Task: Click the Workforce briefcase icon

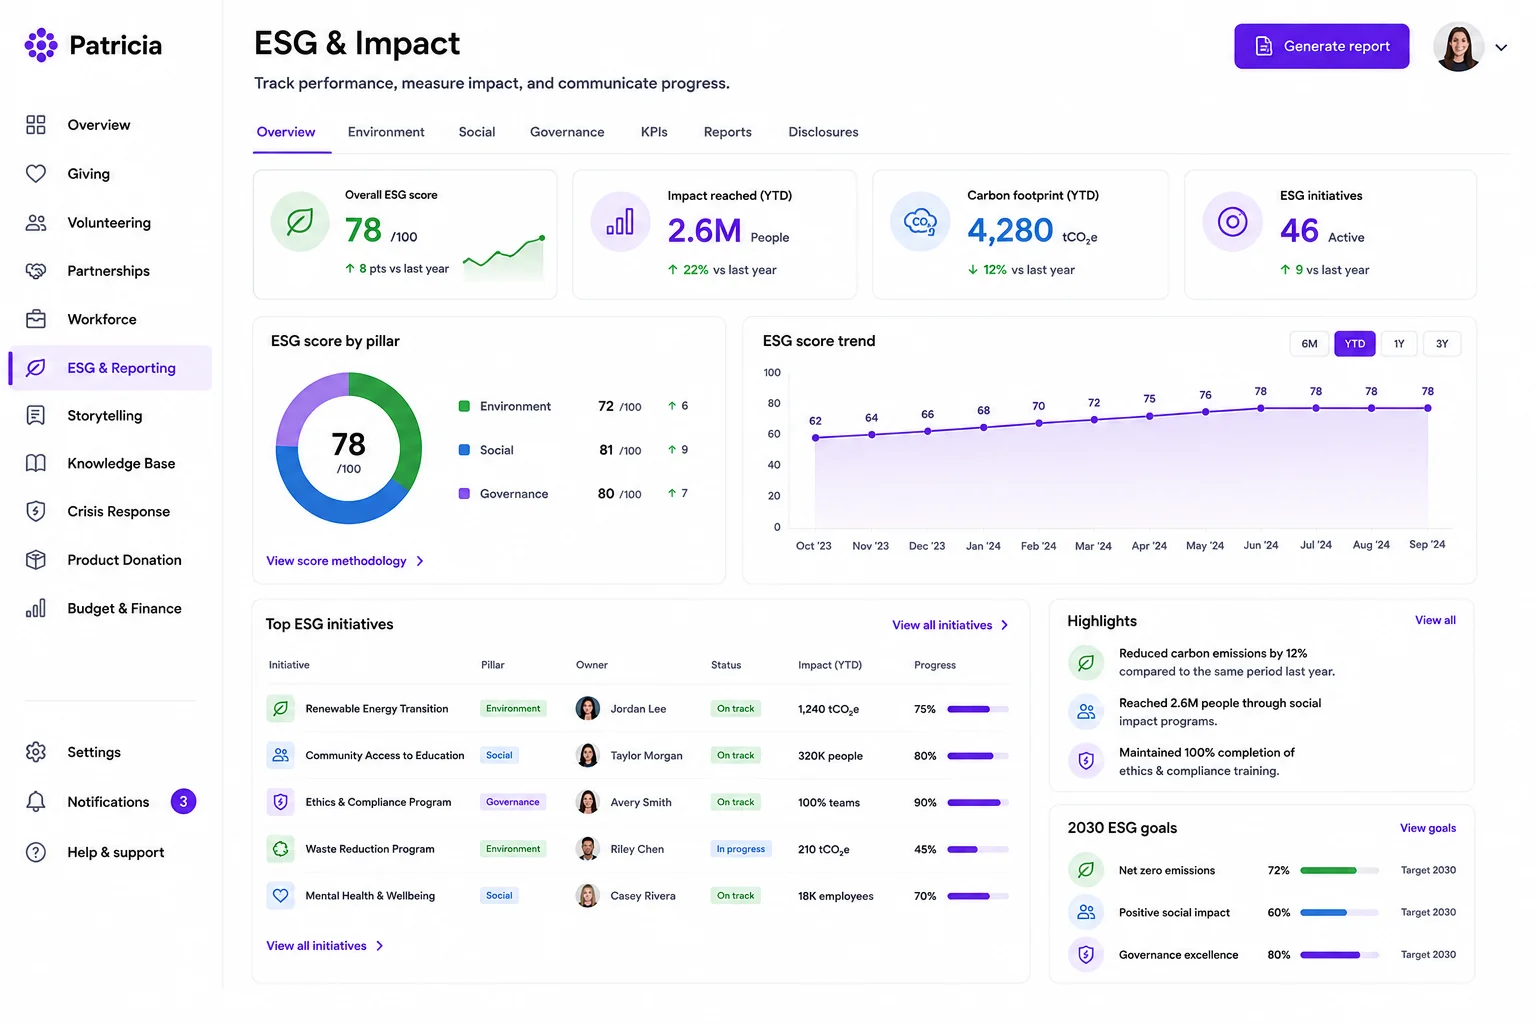Action: [36, 320]
